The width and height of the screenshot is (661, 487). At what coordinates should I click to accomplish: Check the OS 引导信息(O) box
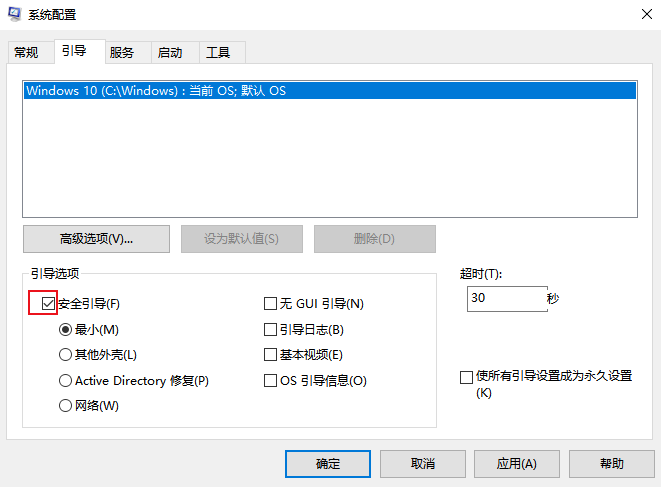pyautogui.click(x=270, y=381)
